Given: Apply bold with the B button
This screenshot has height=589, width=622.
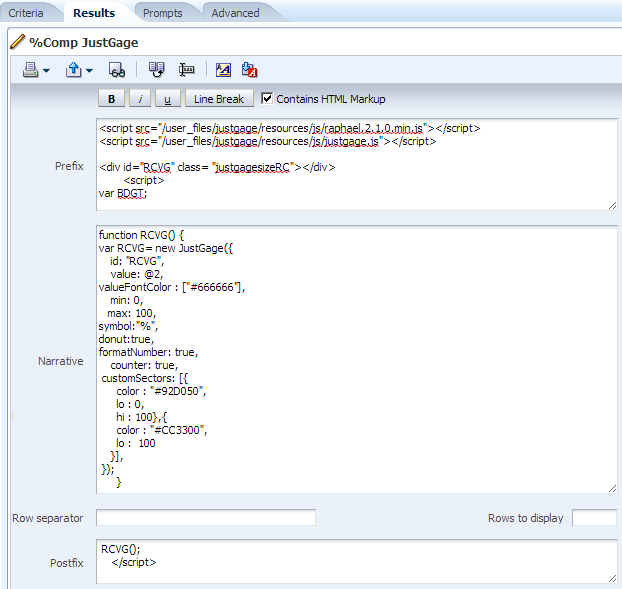Looking at the screenshot, I should [111, 99].
